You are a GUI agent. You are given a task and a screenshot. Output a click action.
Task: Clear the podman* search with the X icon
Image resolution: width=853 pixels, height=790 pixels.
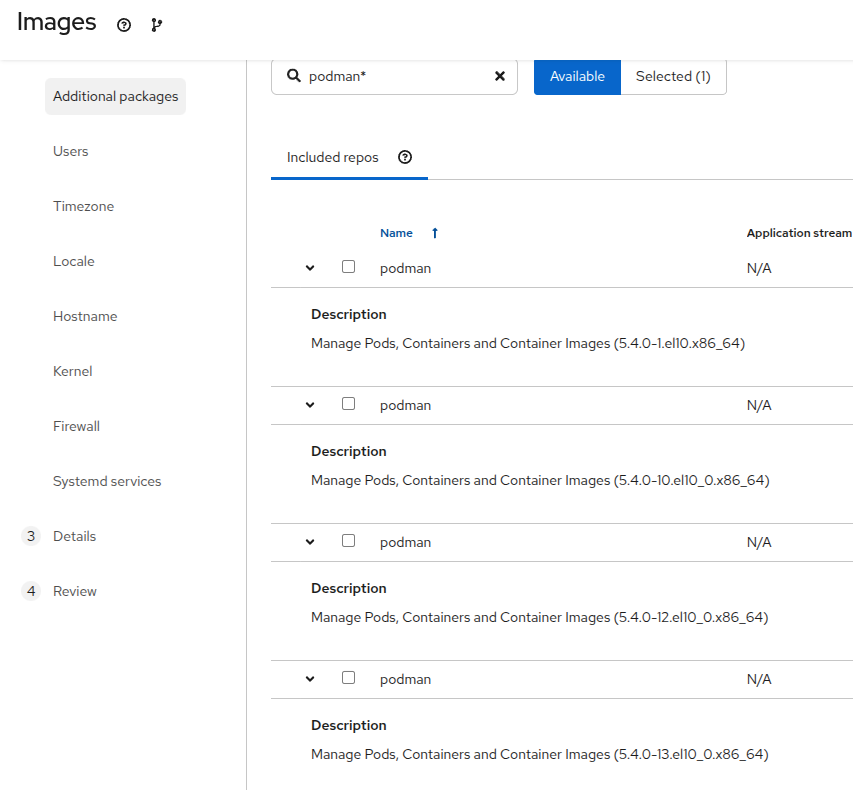pos(500,76)
